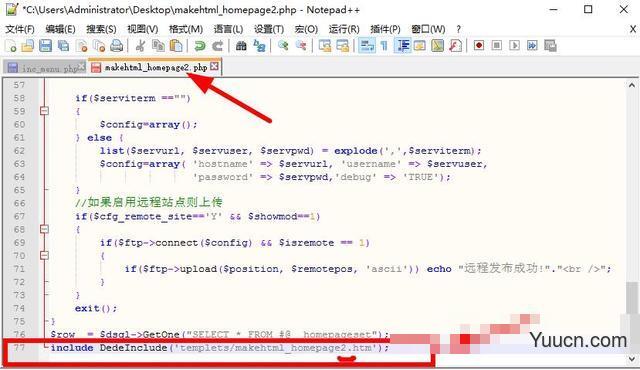Click the Undo toolbar icon
Screen dimensions: 640x370
pos(200,46)
